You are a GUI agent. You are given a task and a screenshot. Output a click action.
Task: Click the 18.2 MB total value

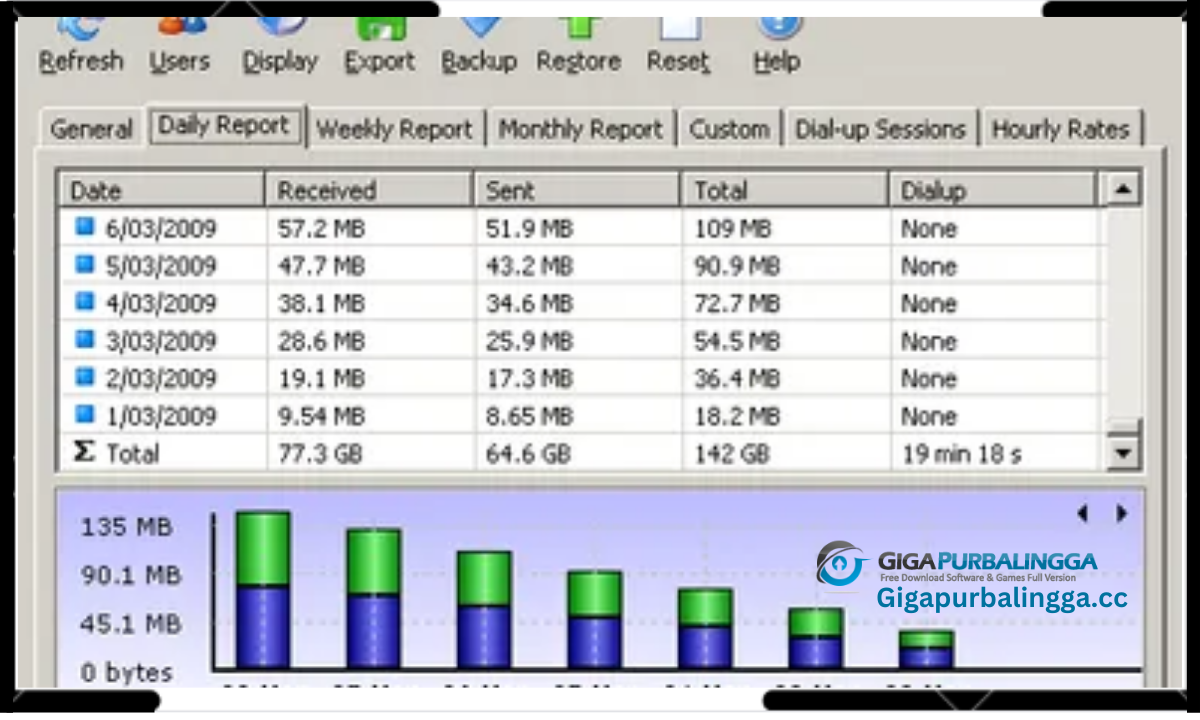coord(737,416)
